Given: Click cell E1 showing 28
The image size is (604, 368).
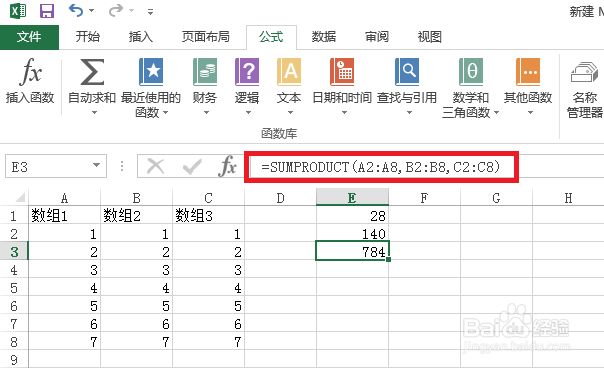Looking at the screenshot, I should pyautogui.click(x=352, y=215).
